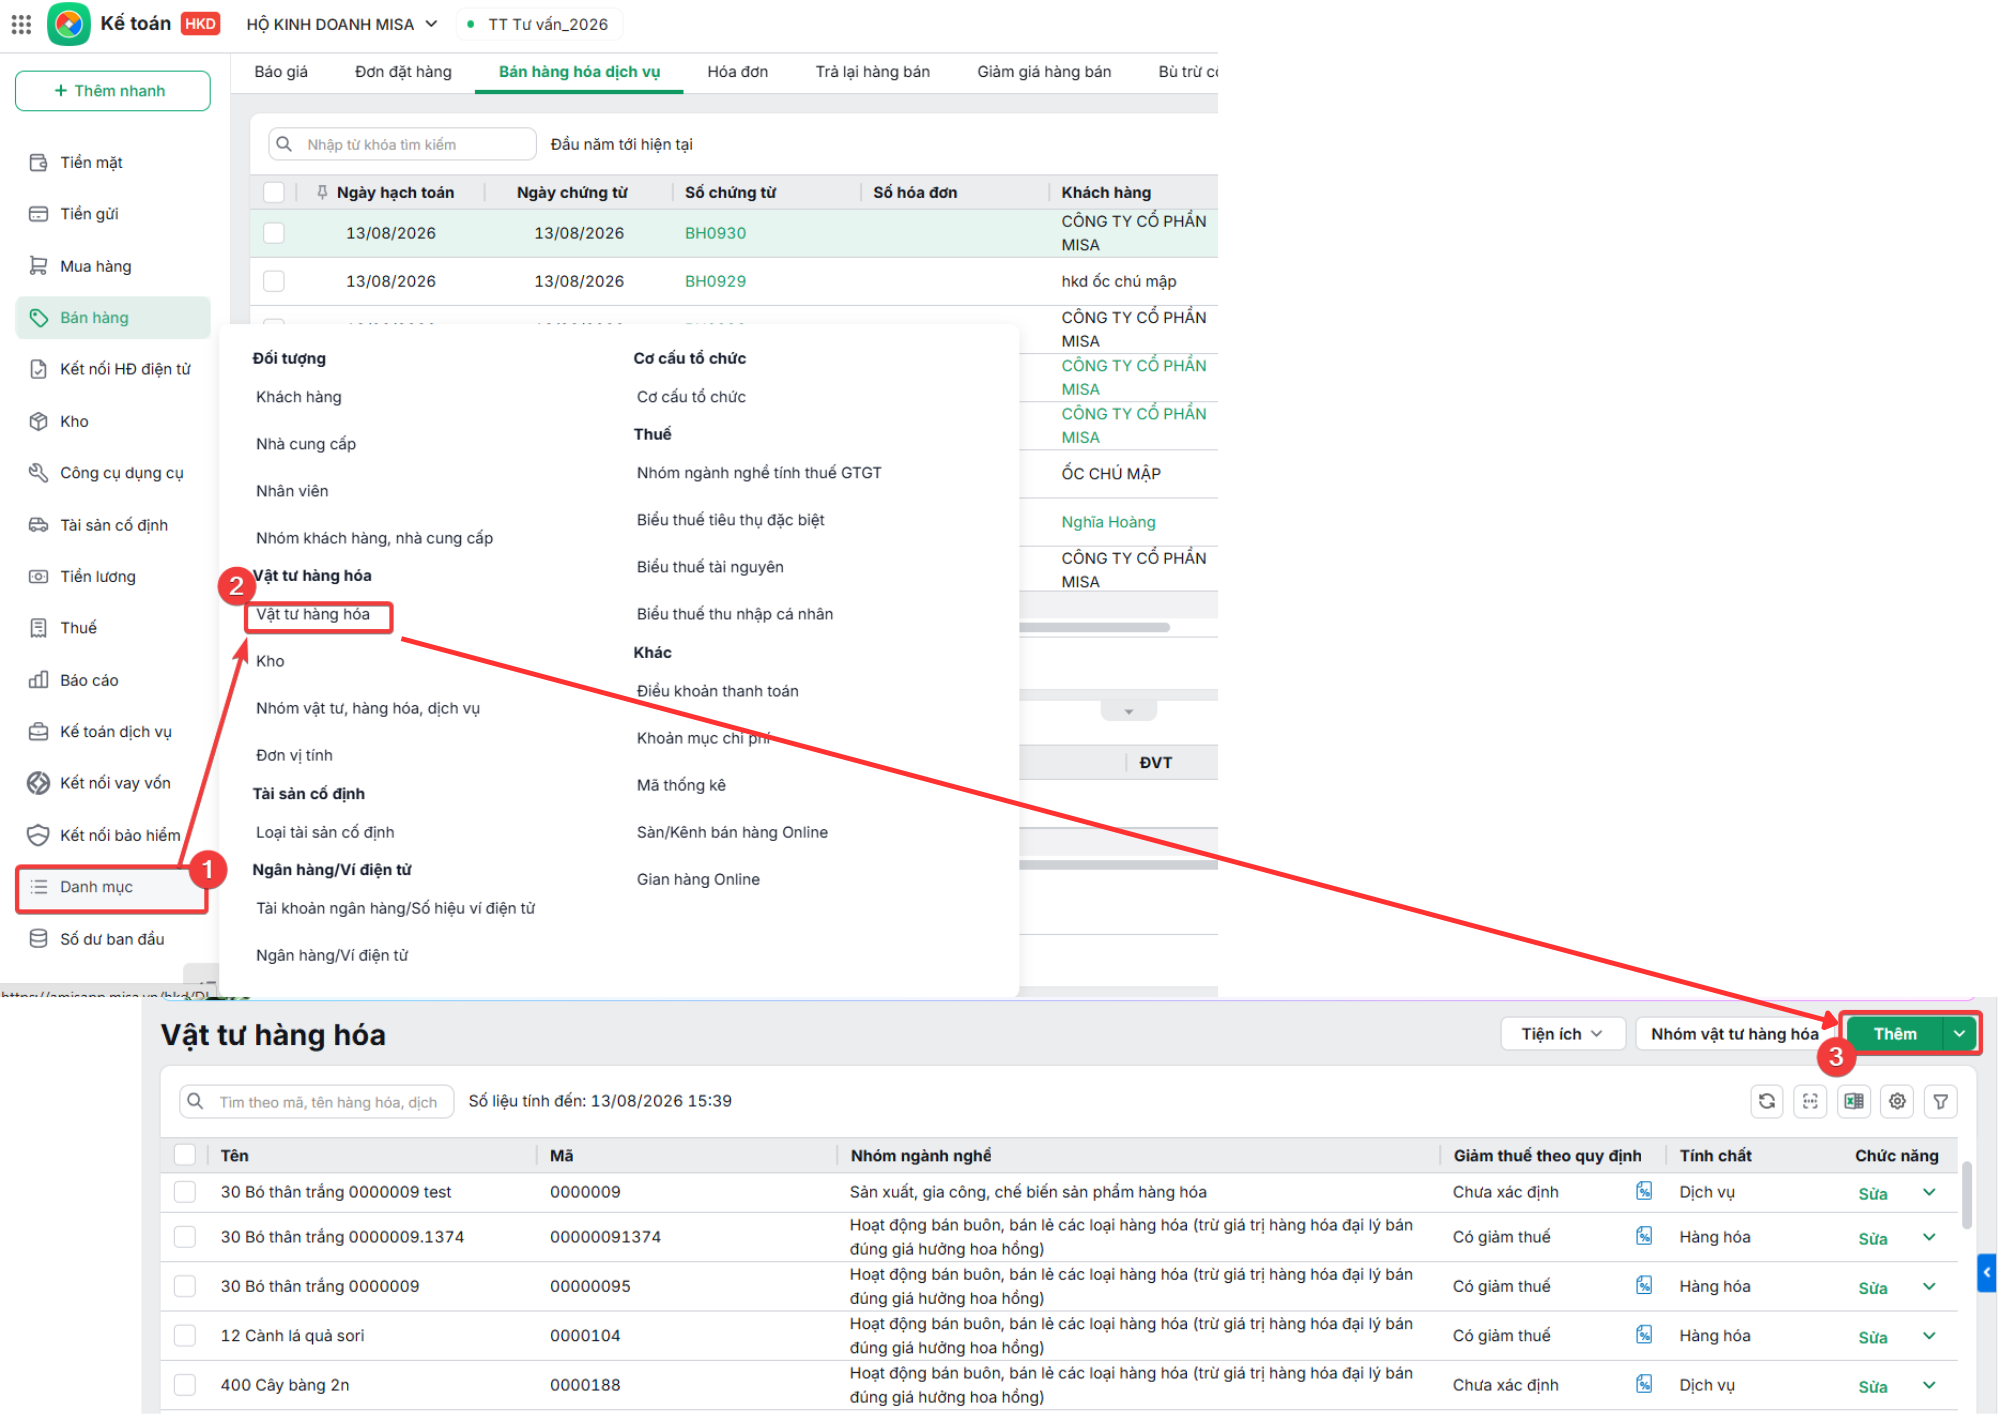Open the Nghĩa Hoàng customer link
This screenshot has width=2000, height=1414.
(x=1108, y=522)
